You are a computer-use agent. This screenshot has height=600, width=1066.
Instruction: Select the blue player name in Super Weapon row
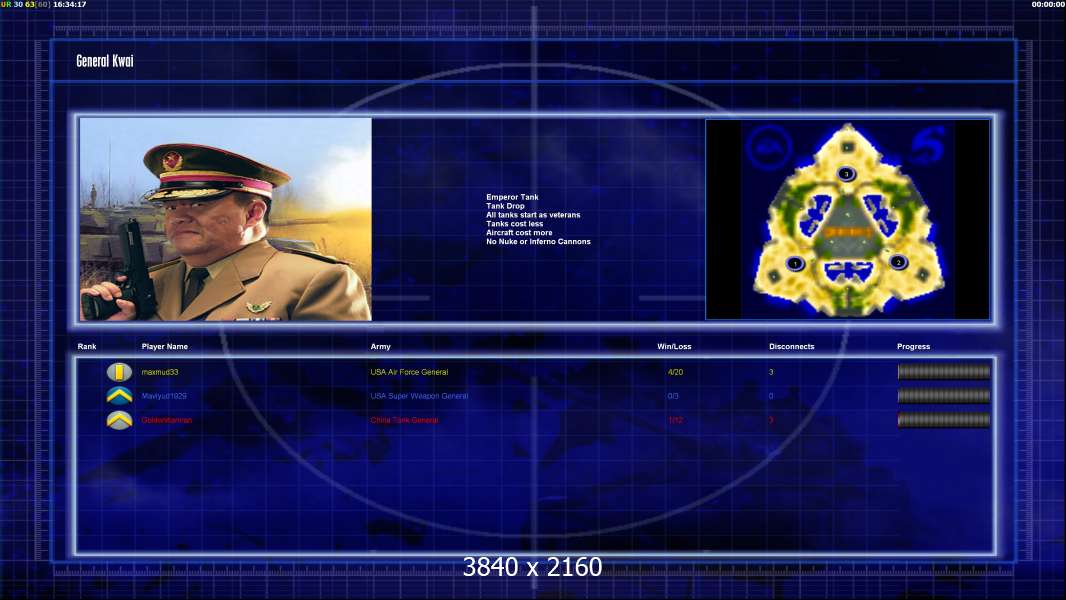[x=164, y=396]
